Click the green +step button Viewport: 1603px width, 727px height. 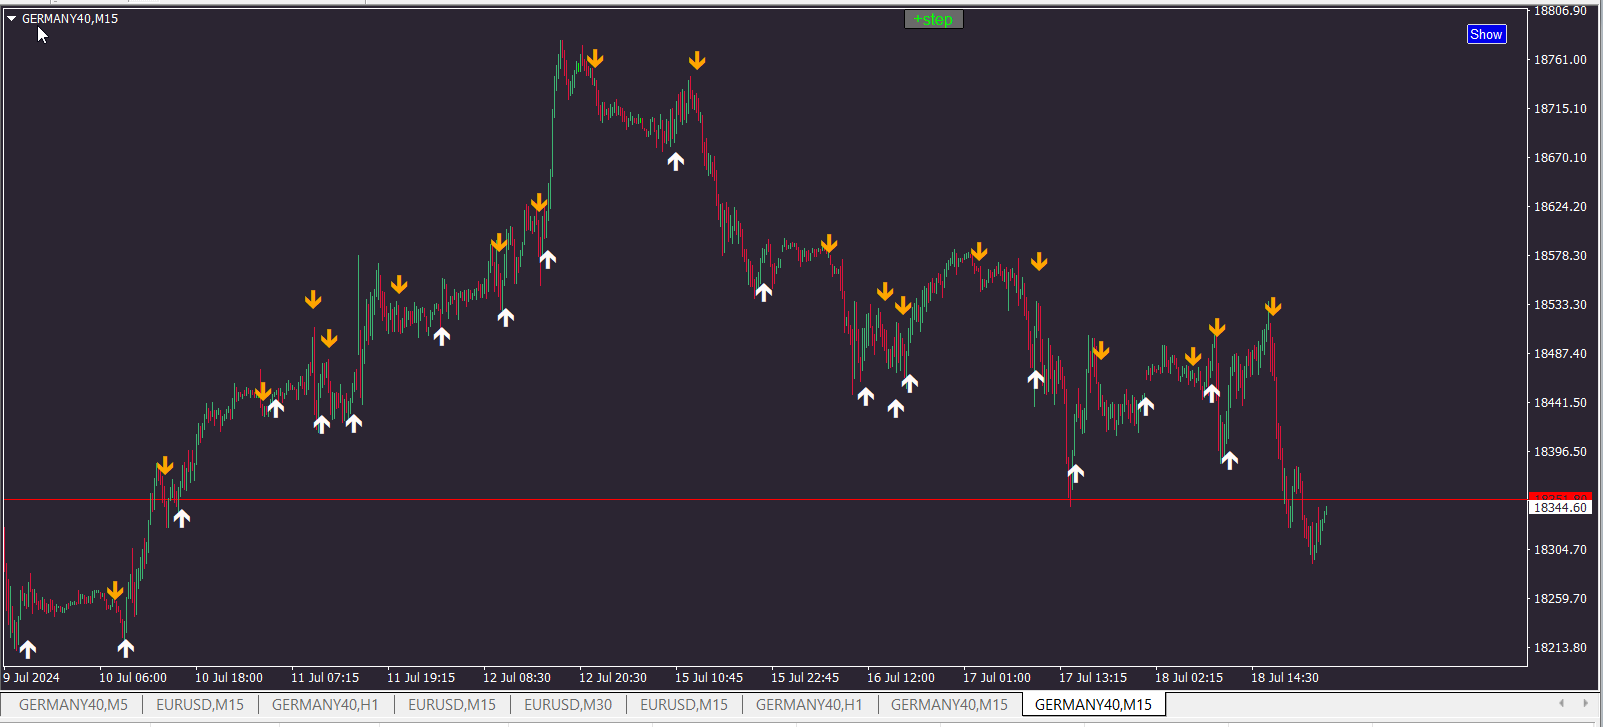pos(934,20)
